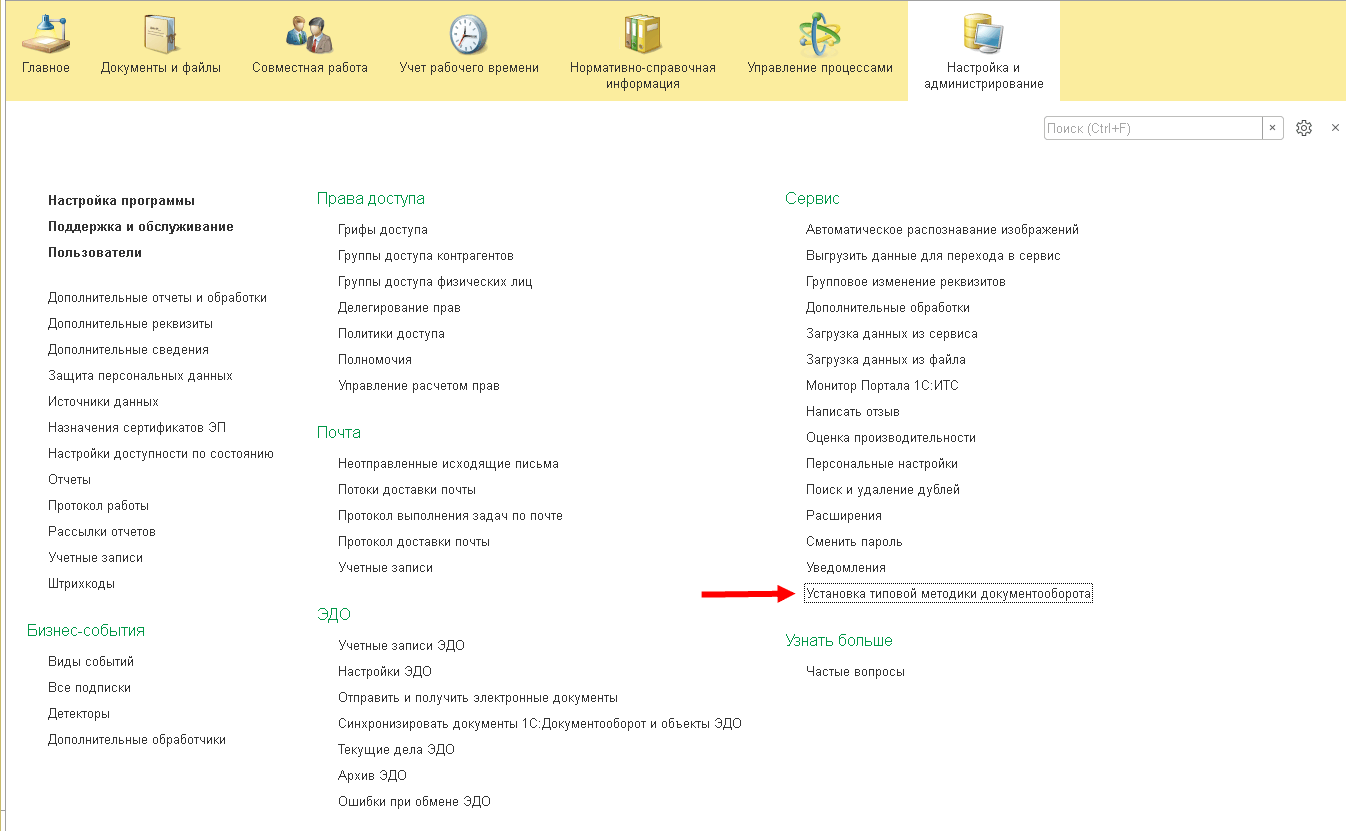Open Штрихкоды
This screenshot has height=831, width=1346.
[x=81, y=584]
